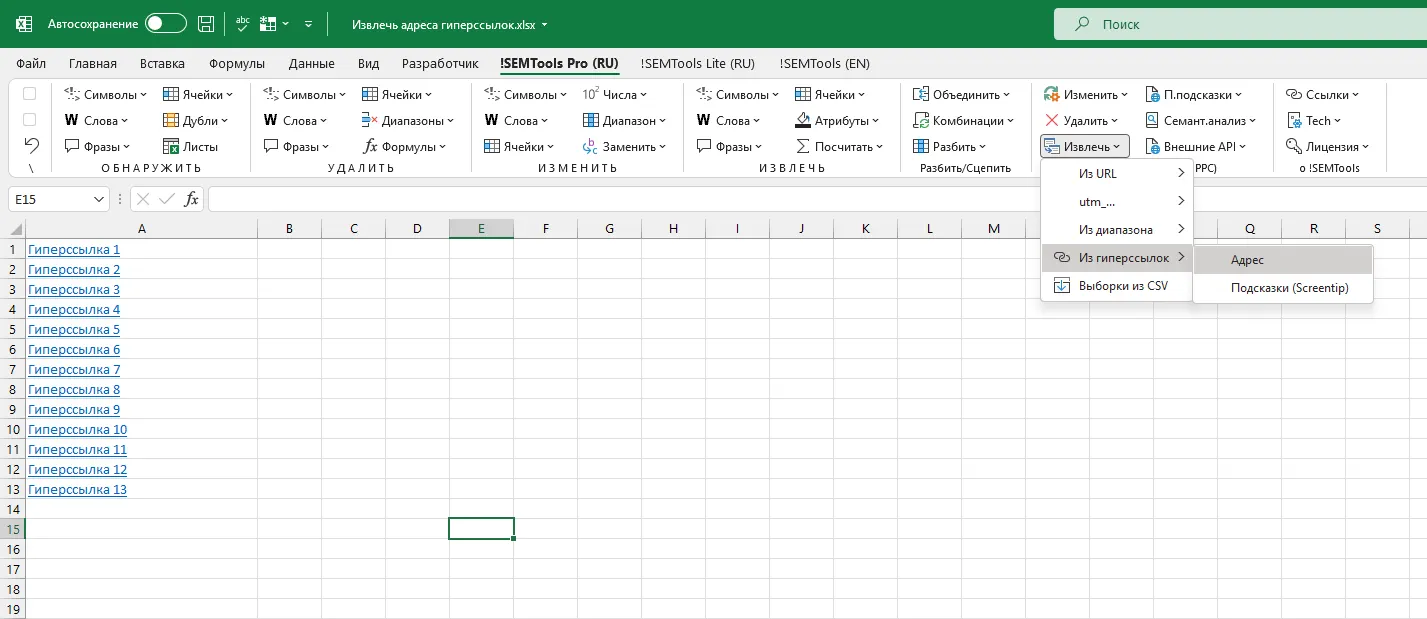Expand the Из диапазона submenu
The image size is (1427, 619).
[1117, 229]
